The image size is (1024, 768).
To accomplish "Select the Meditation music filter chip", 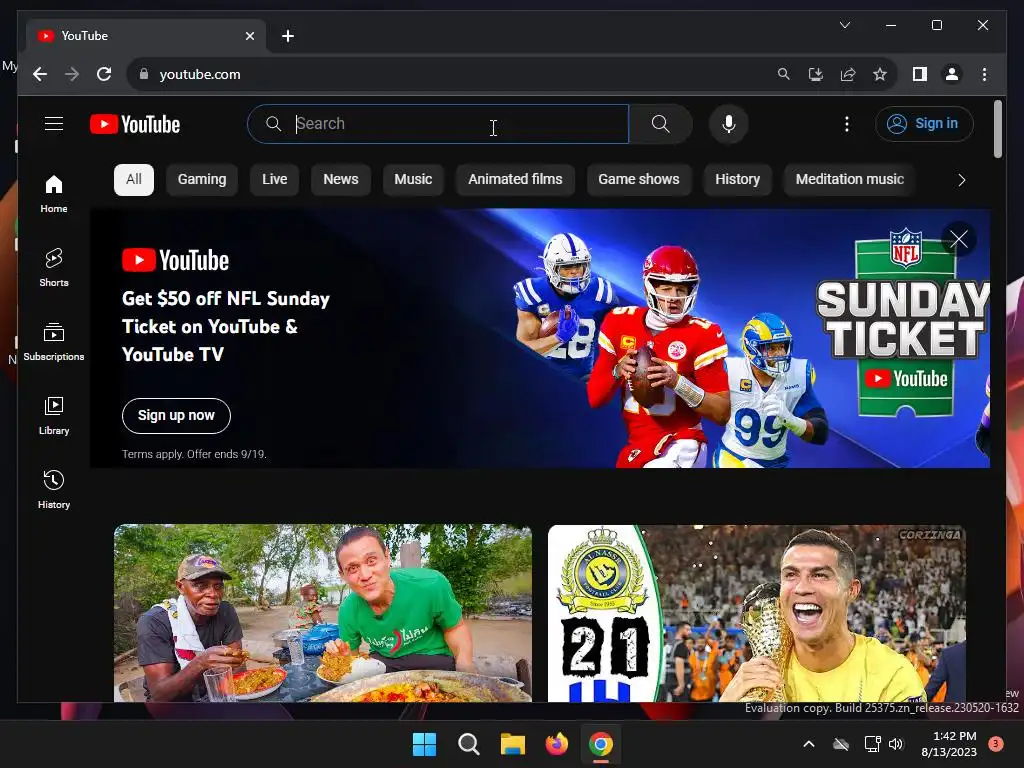I will pyautogui.click(x=850, y=180).
